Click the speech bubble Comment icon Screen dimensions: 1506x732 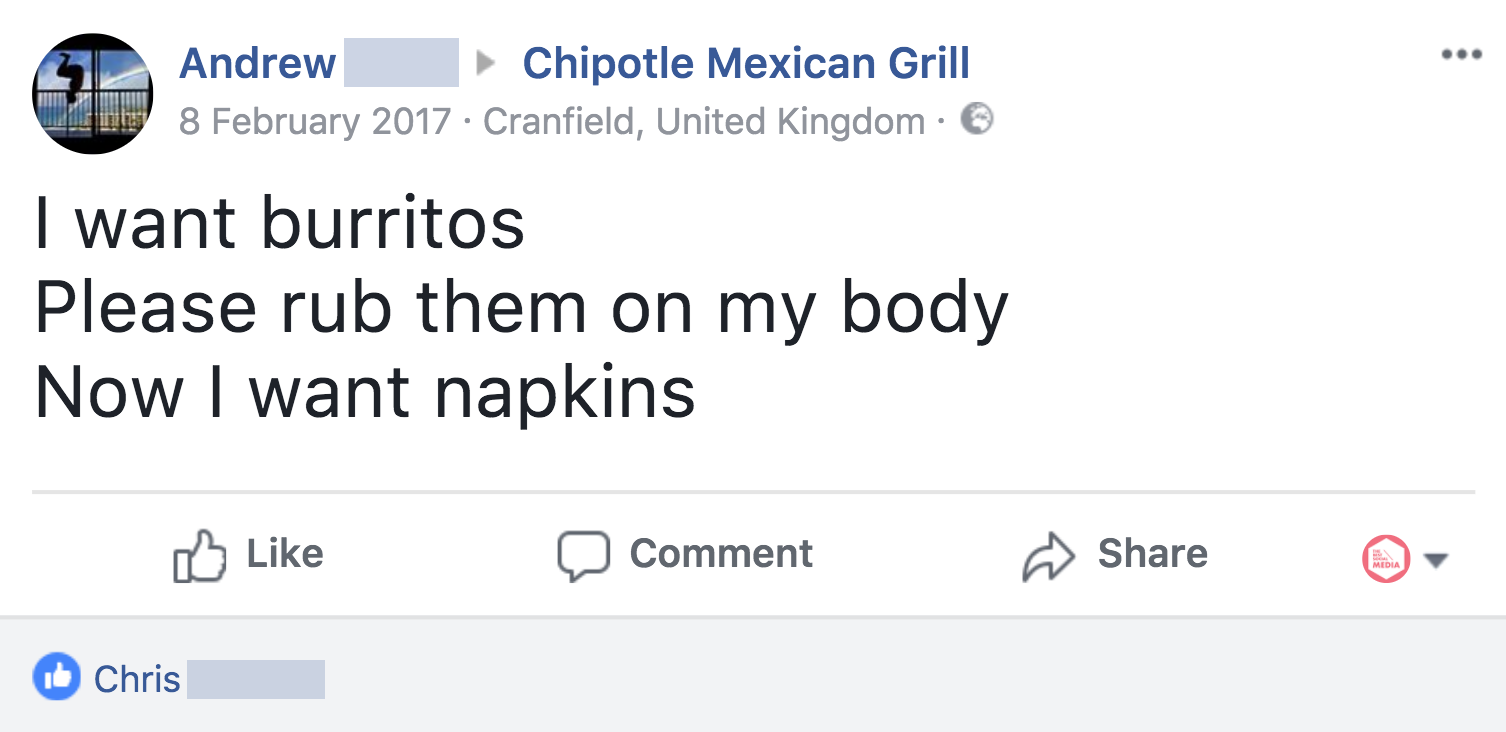pos(583,555)
